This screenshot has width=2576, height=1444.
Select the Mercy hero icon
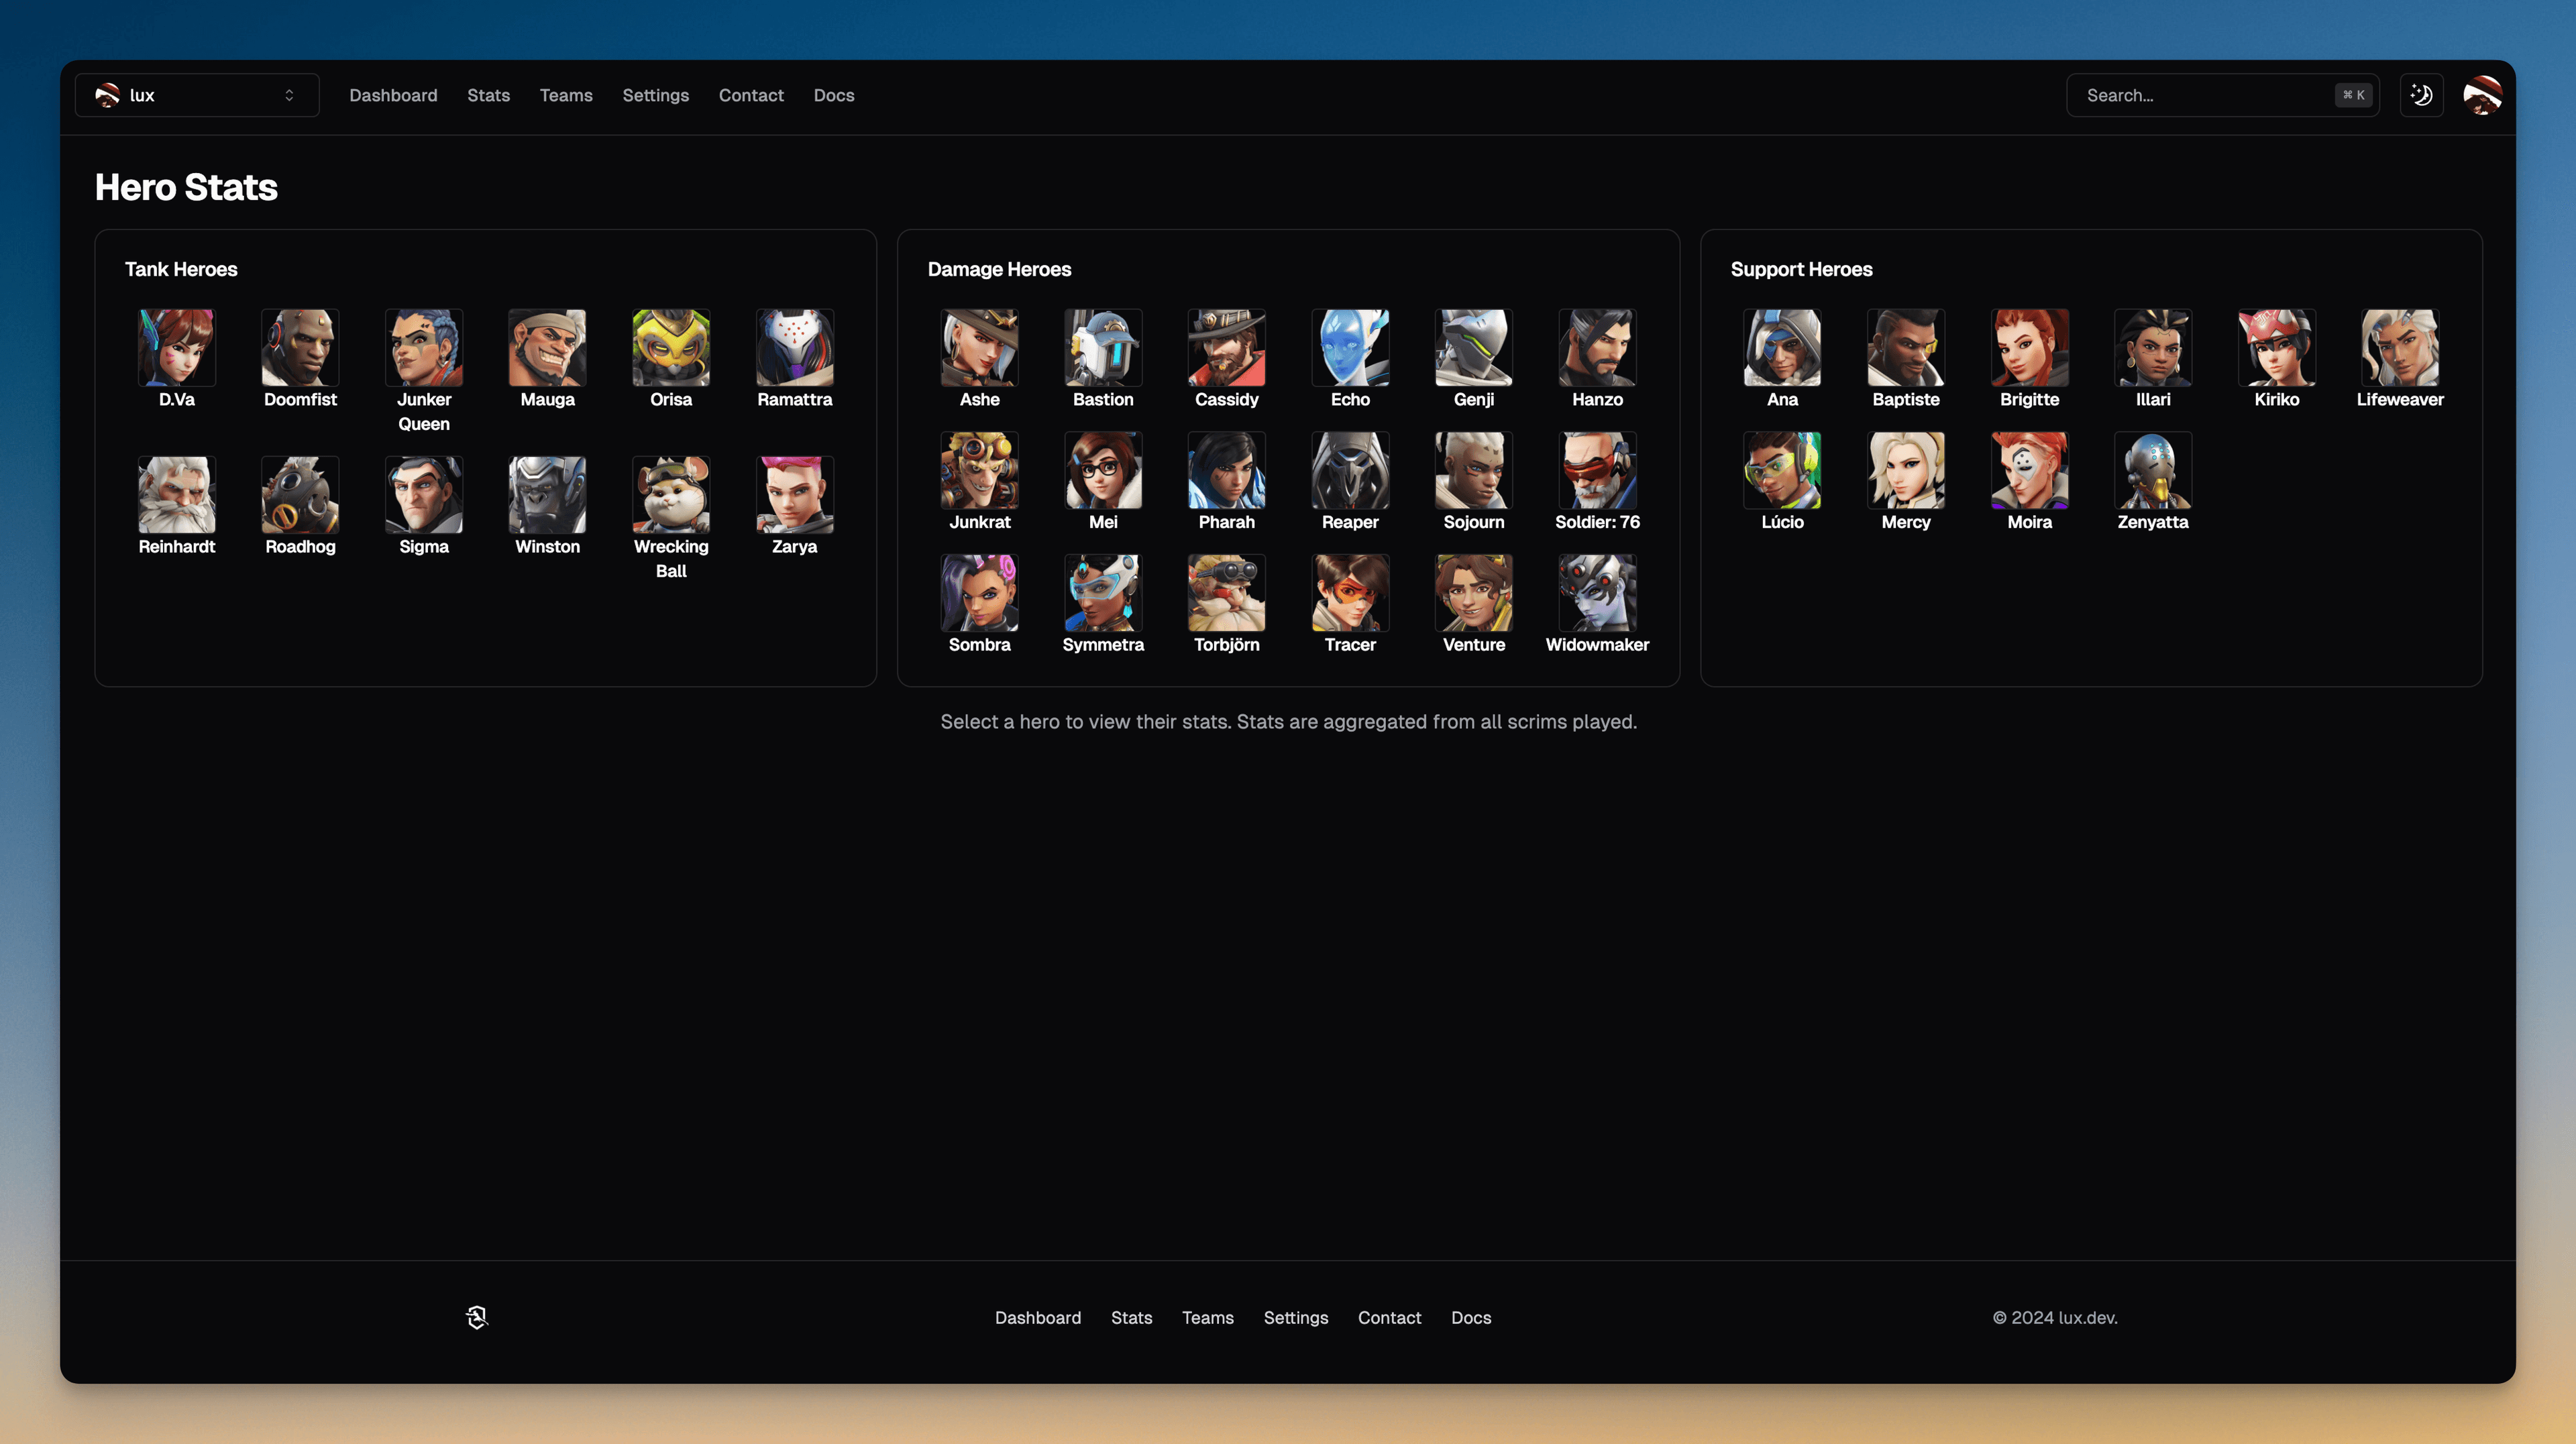tap(1906, 470)
